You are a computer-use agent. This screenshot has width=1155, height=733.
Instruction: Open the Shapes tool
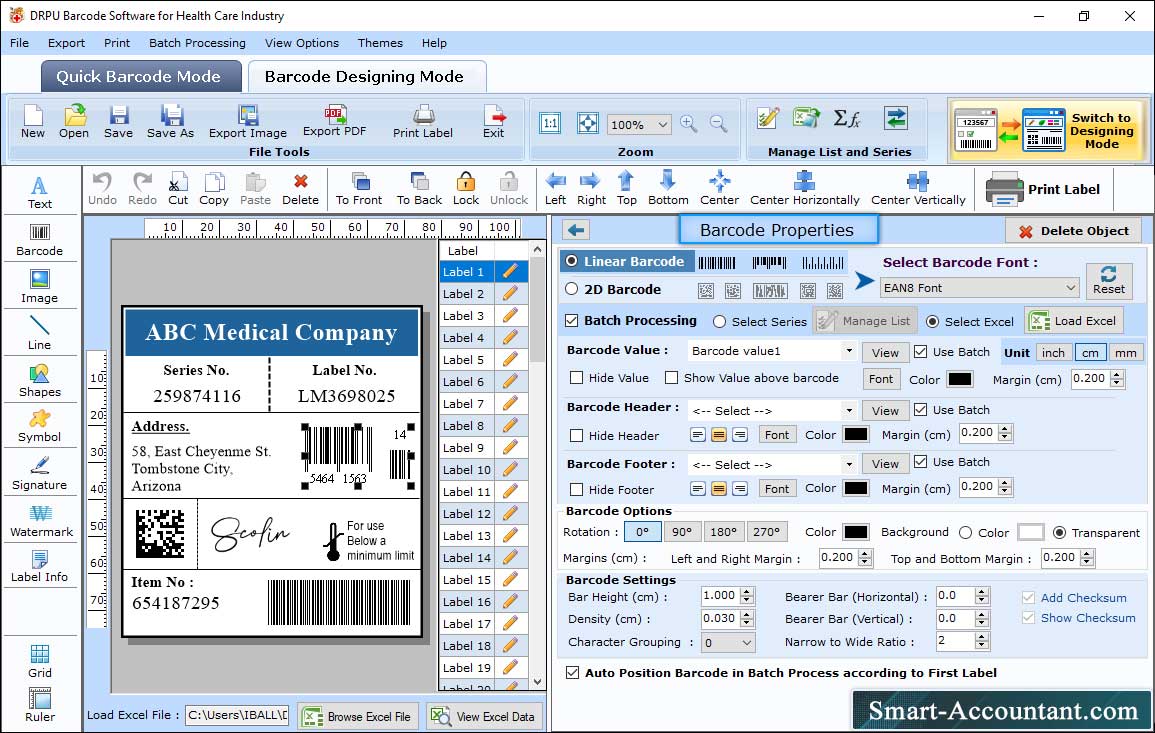tap(40, 381)
